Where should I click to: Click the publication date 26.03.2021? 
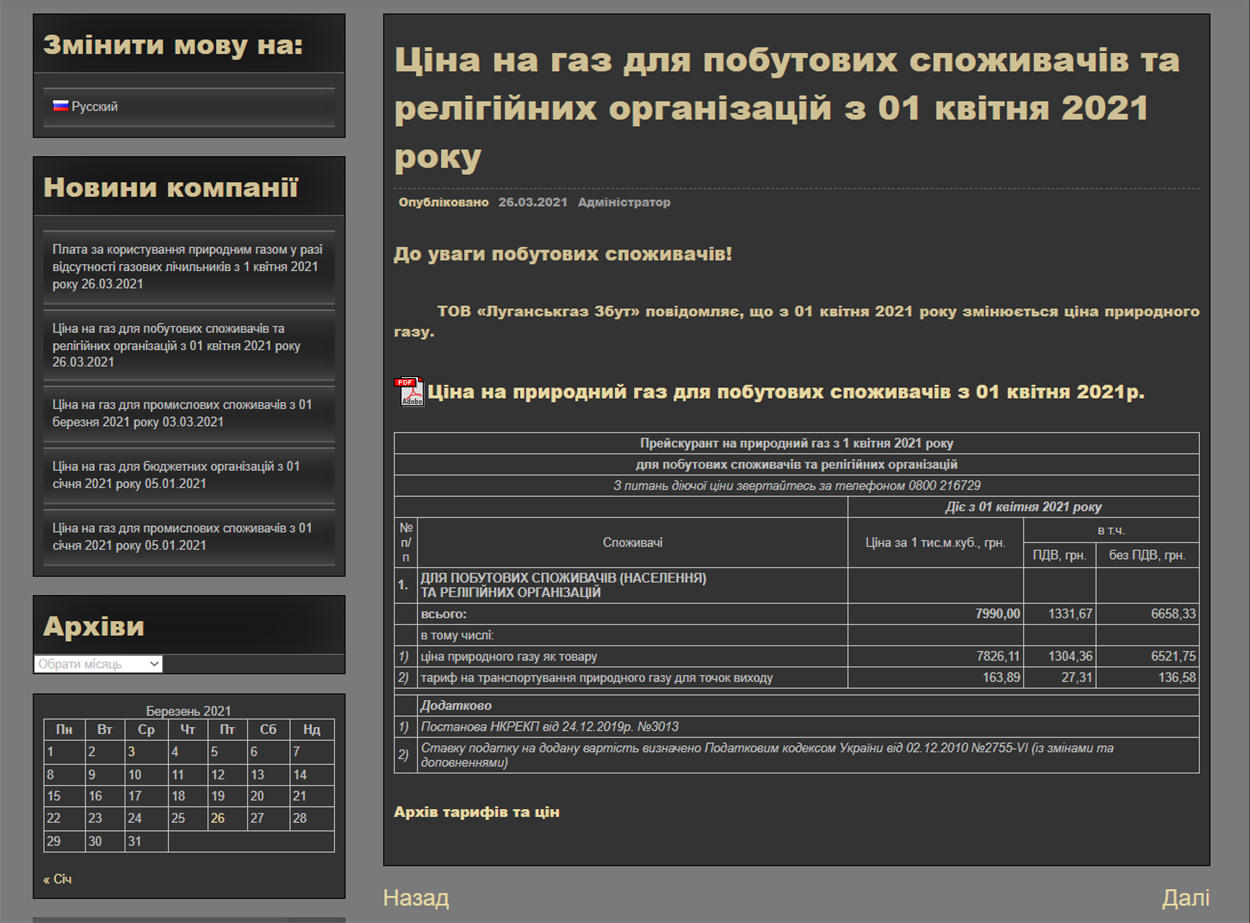coord(533,202)
